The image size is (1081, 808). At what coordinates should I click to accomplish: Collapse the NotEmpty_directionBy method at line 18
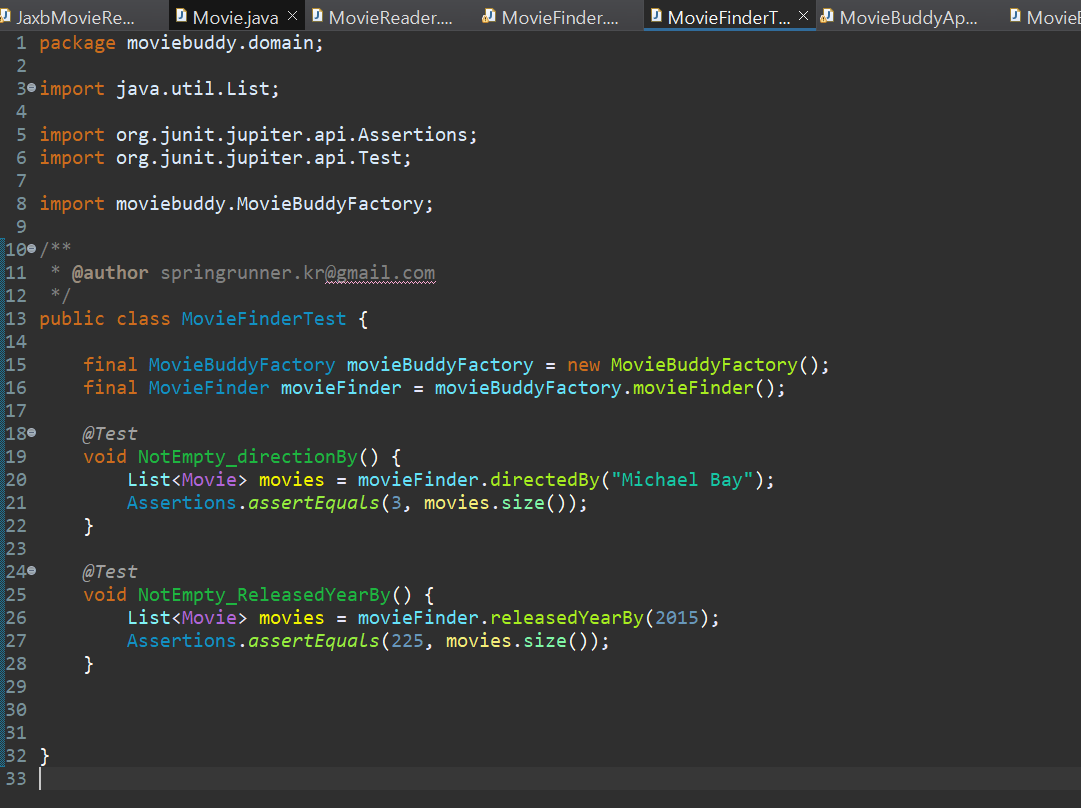[x=32, y=432]
